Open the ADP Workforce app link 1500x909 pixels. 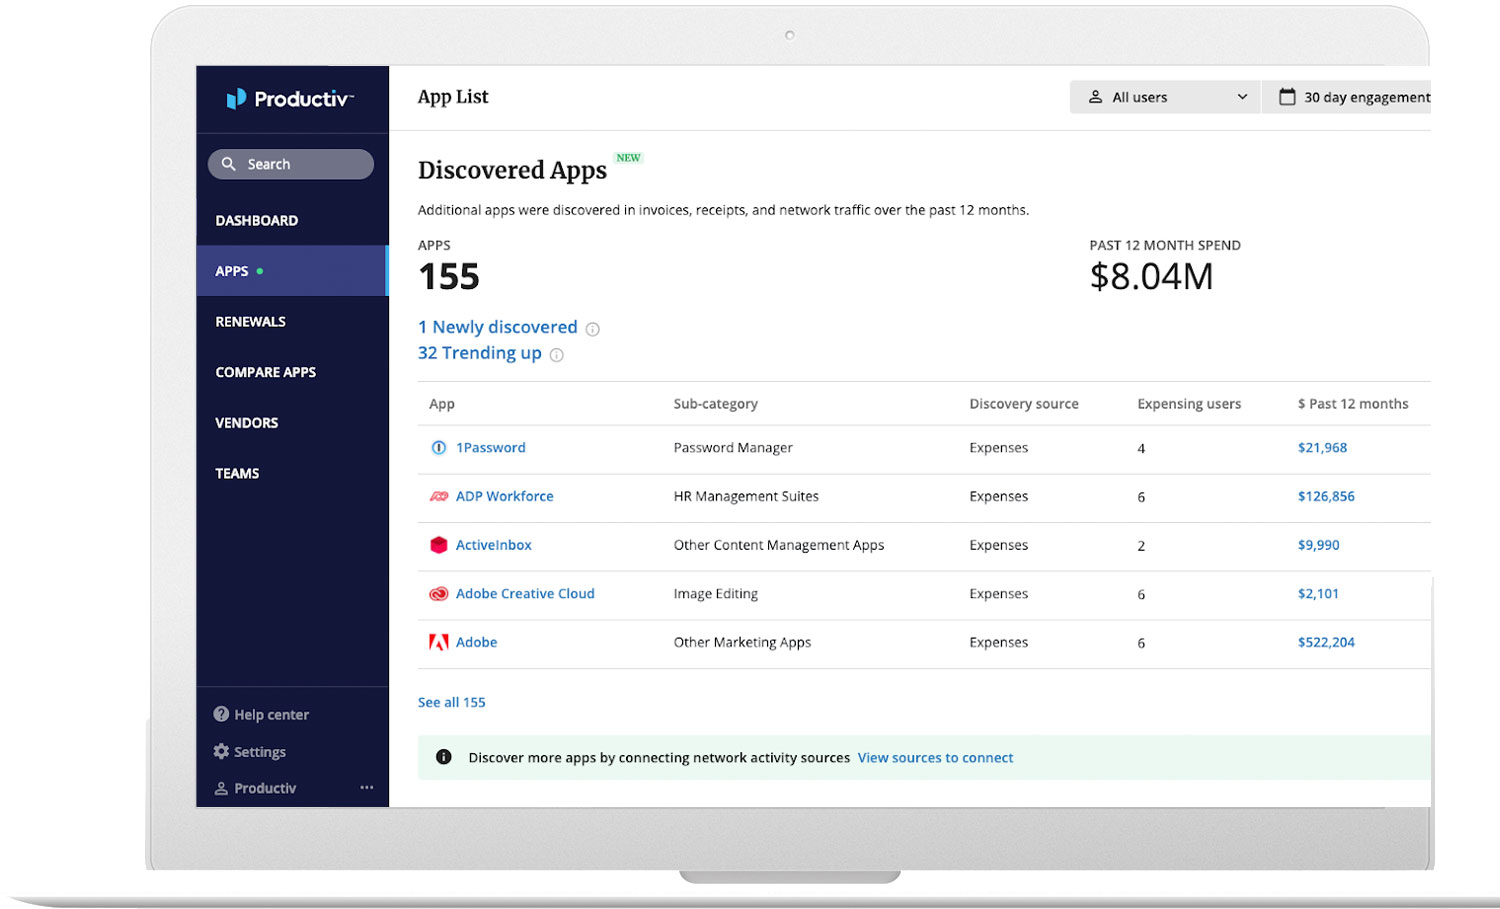(505, 496)
